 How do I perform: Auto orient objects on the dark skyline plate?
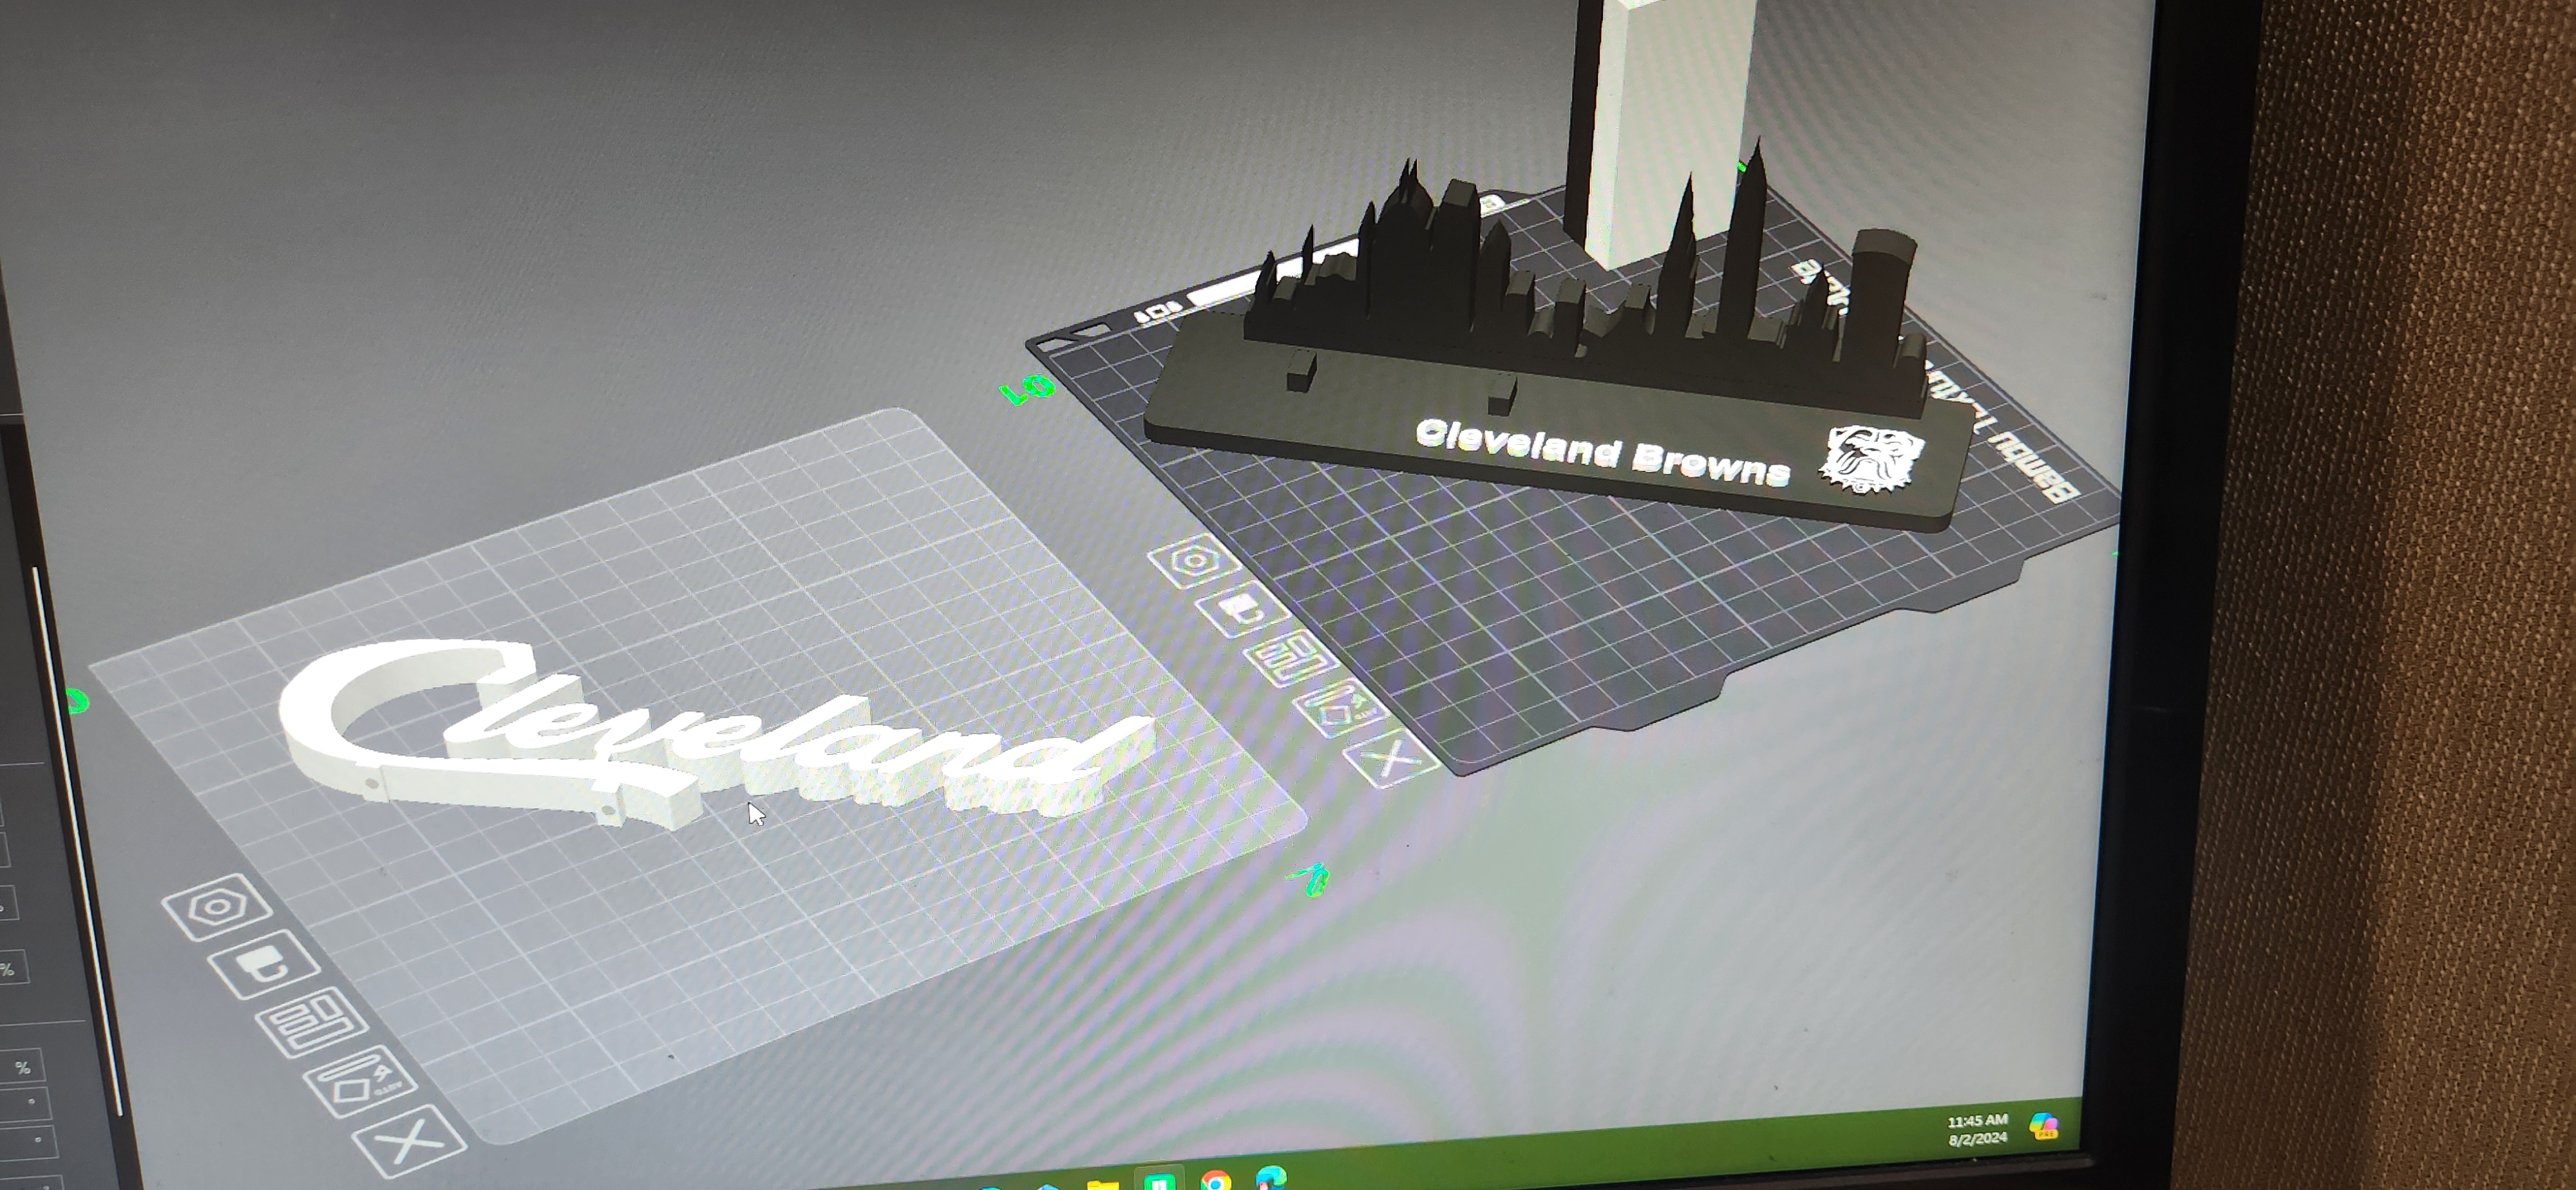(x=1340, y=708)
